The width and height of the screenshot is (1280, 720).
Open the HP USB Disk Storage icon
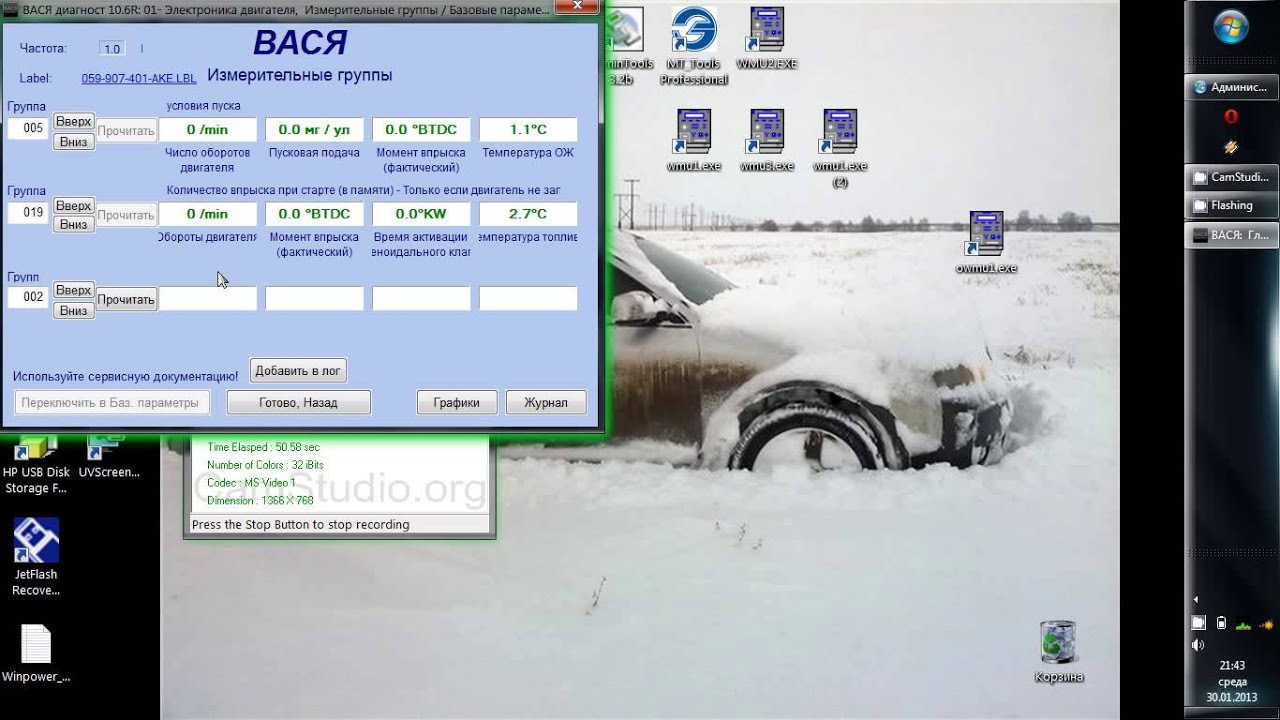(x=36, y=467)
